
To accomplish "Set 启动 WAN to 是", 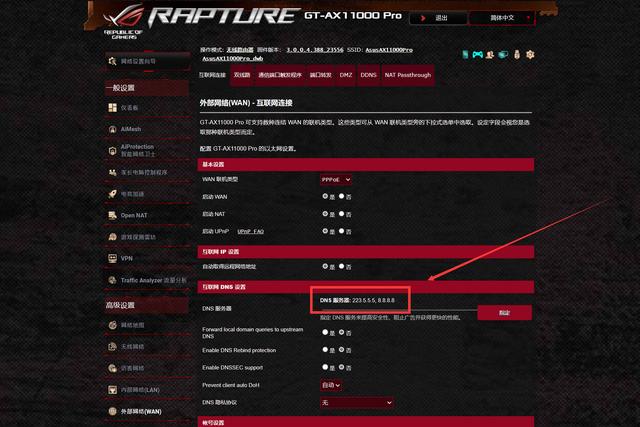I will click(x=325, y=196).
